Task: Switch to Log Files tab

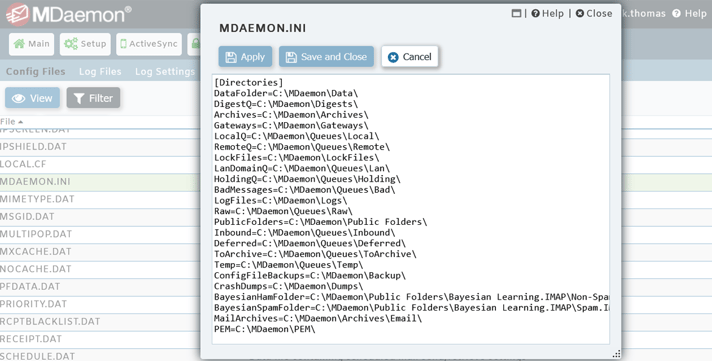Action: coord(100,71)
